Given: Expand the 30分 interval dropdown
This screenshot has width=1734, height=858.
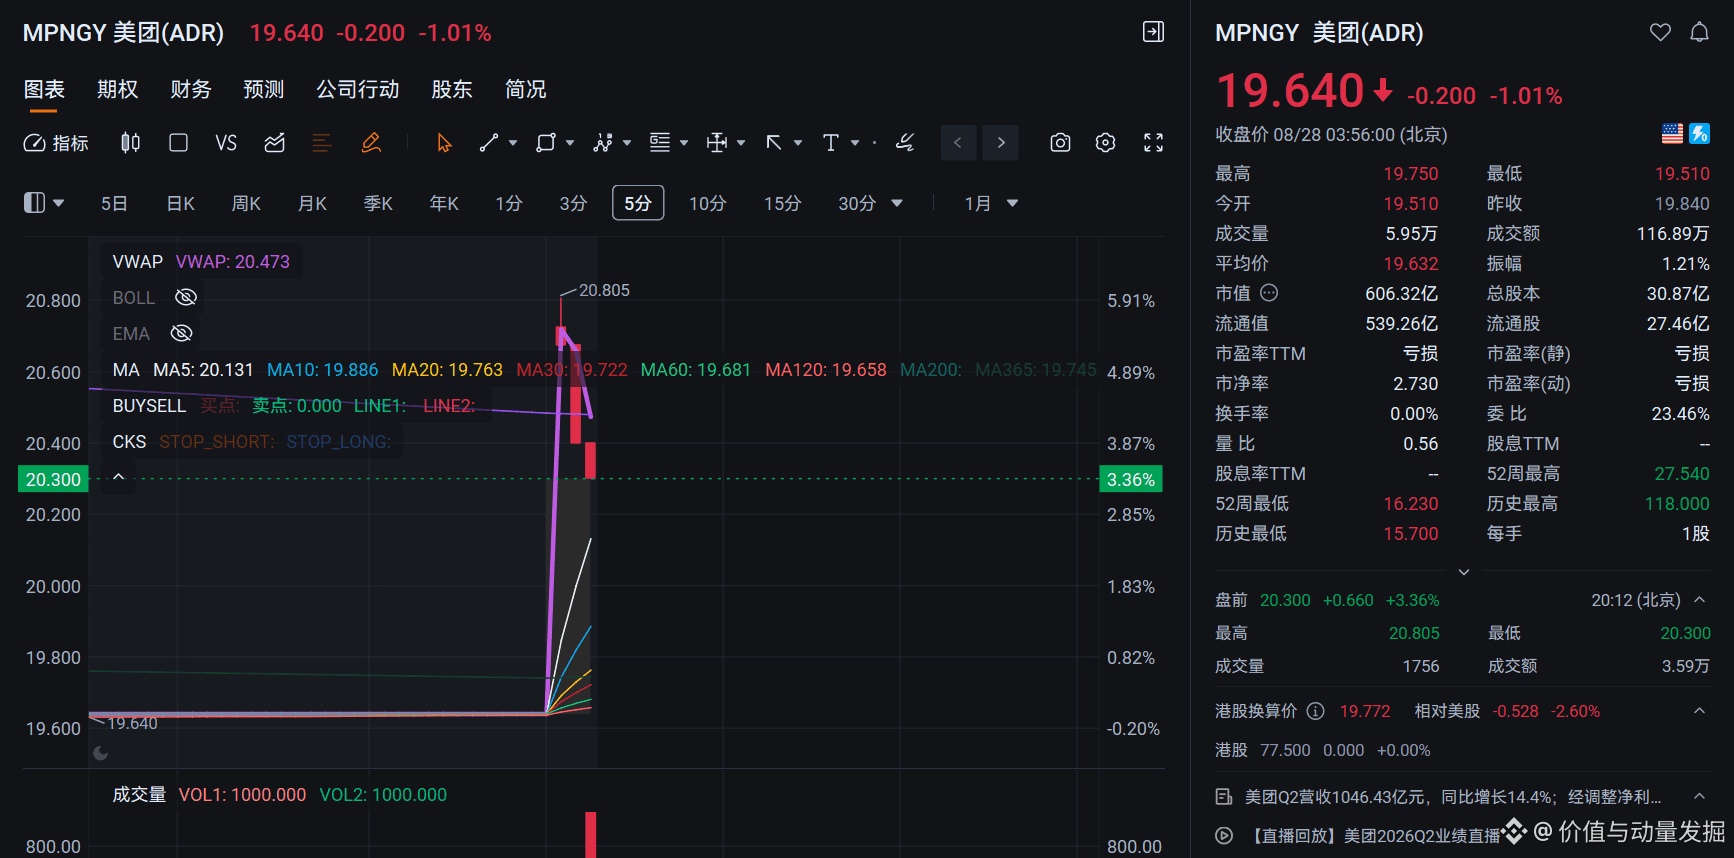Looking at the screenshot, I should coord(897,203).
